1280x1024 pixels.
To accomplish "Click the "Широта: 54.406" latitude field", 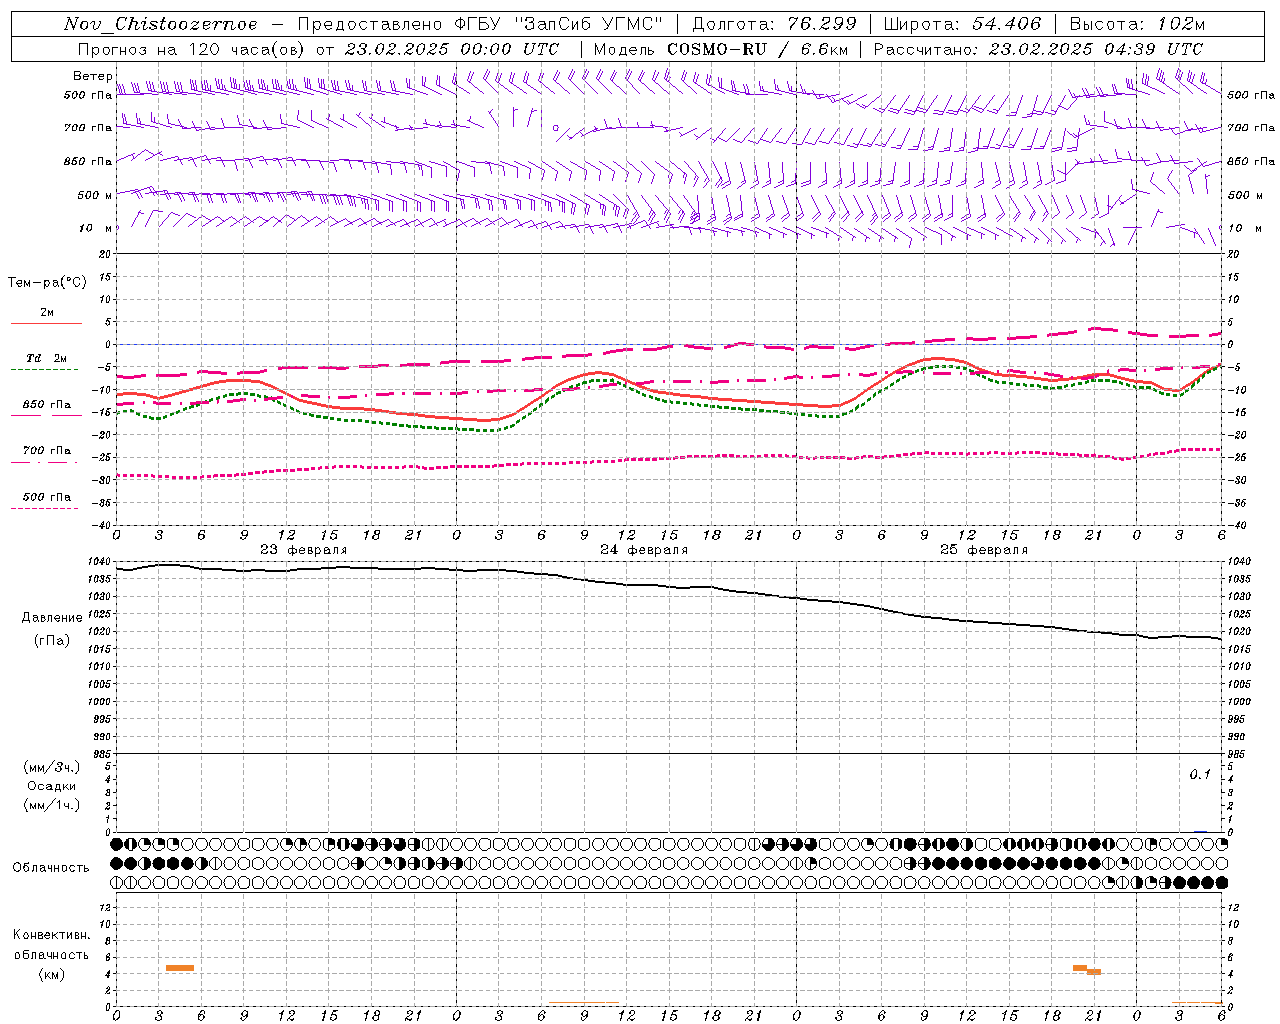I will pos(962,24).
